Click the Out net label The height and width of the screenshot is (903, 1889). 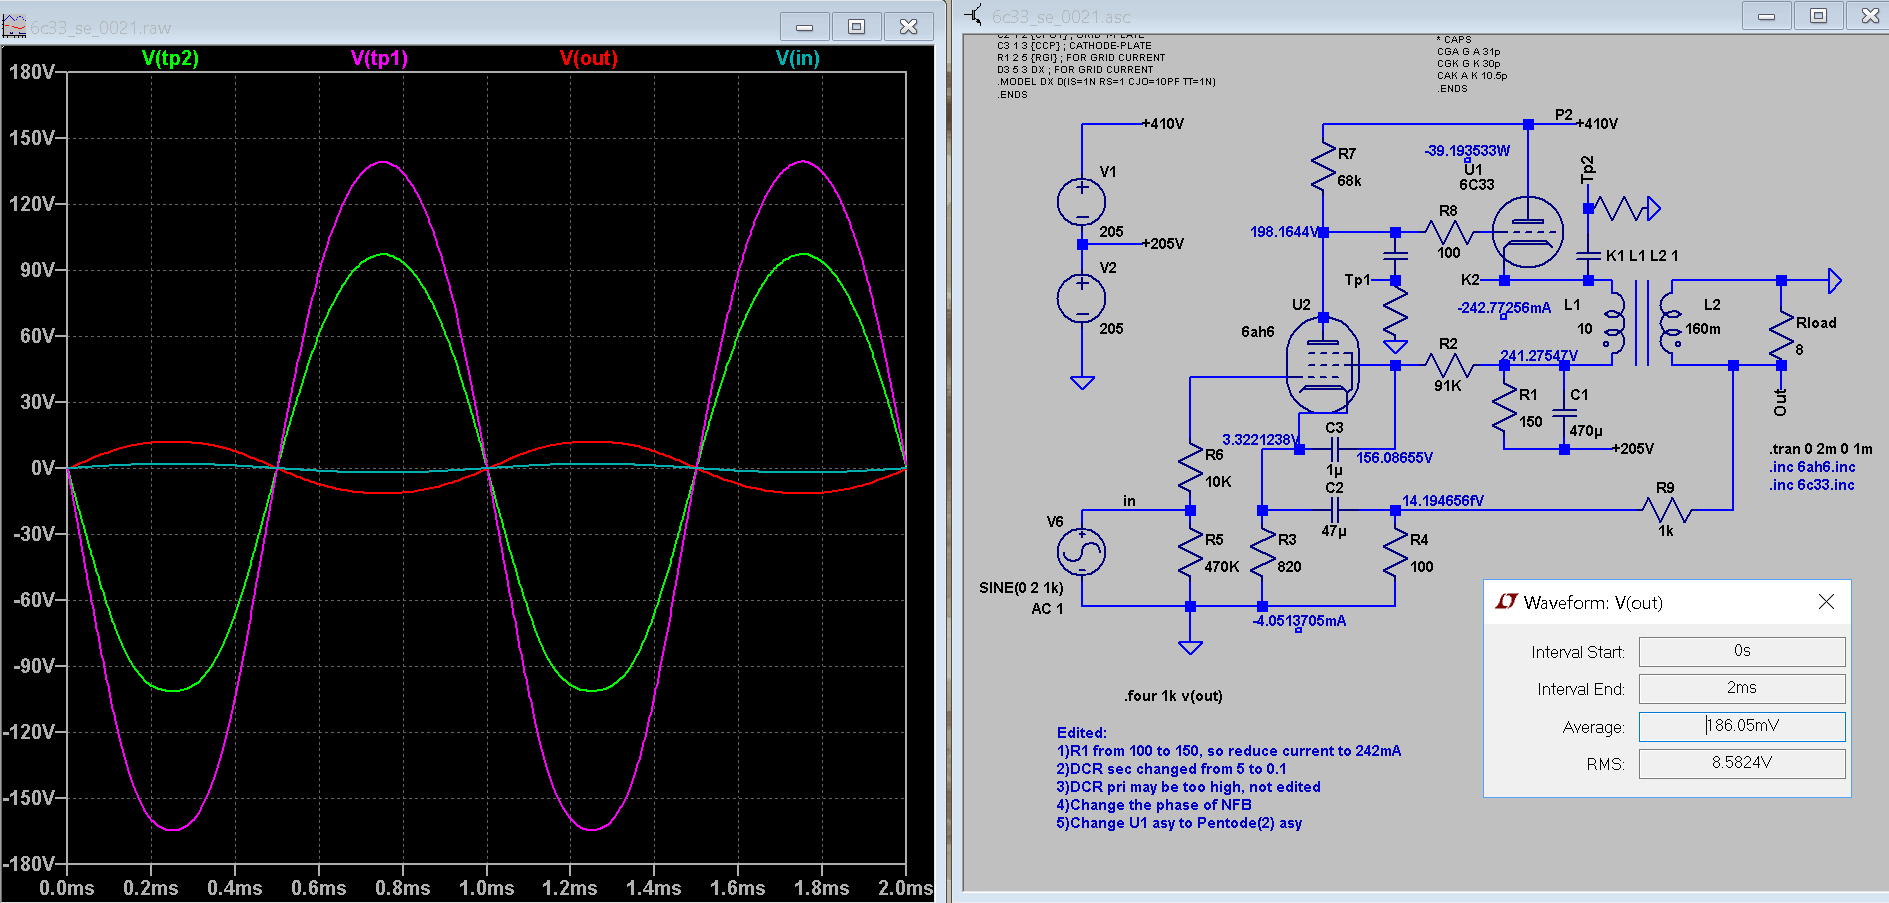pyautogui.click(x=1781, y=402)
